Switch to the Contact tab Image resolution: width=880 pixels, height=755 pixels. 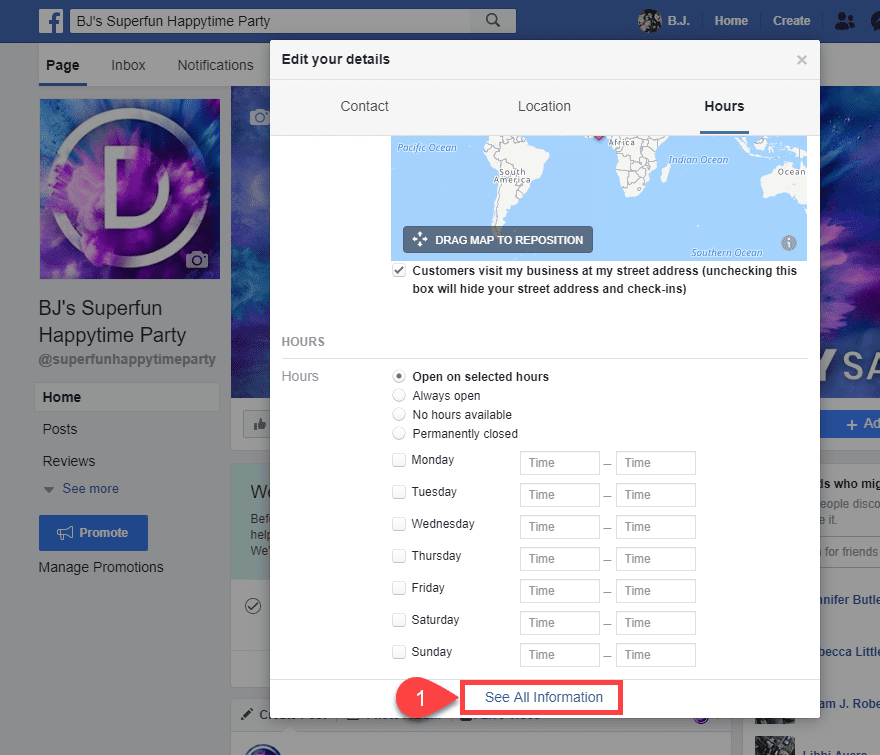click(364, 106)
